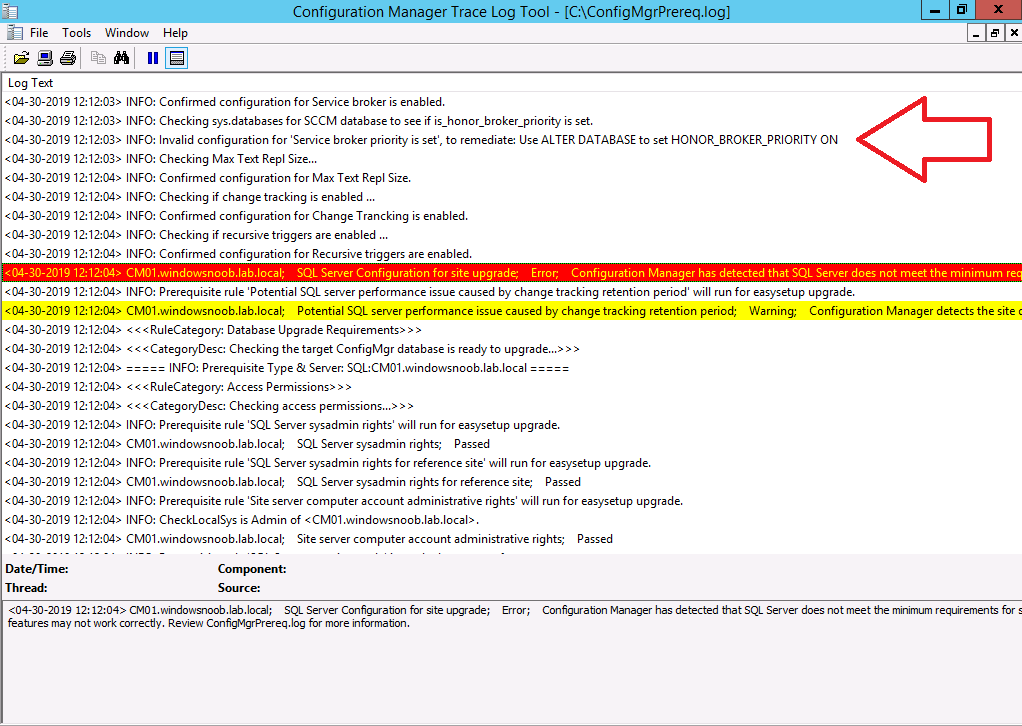Select the yellow change tracking retention Warning row

coord(512,311)
